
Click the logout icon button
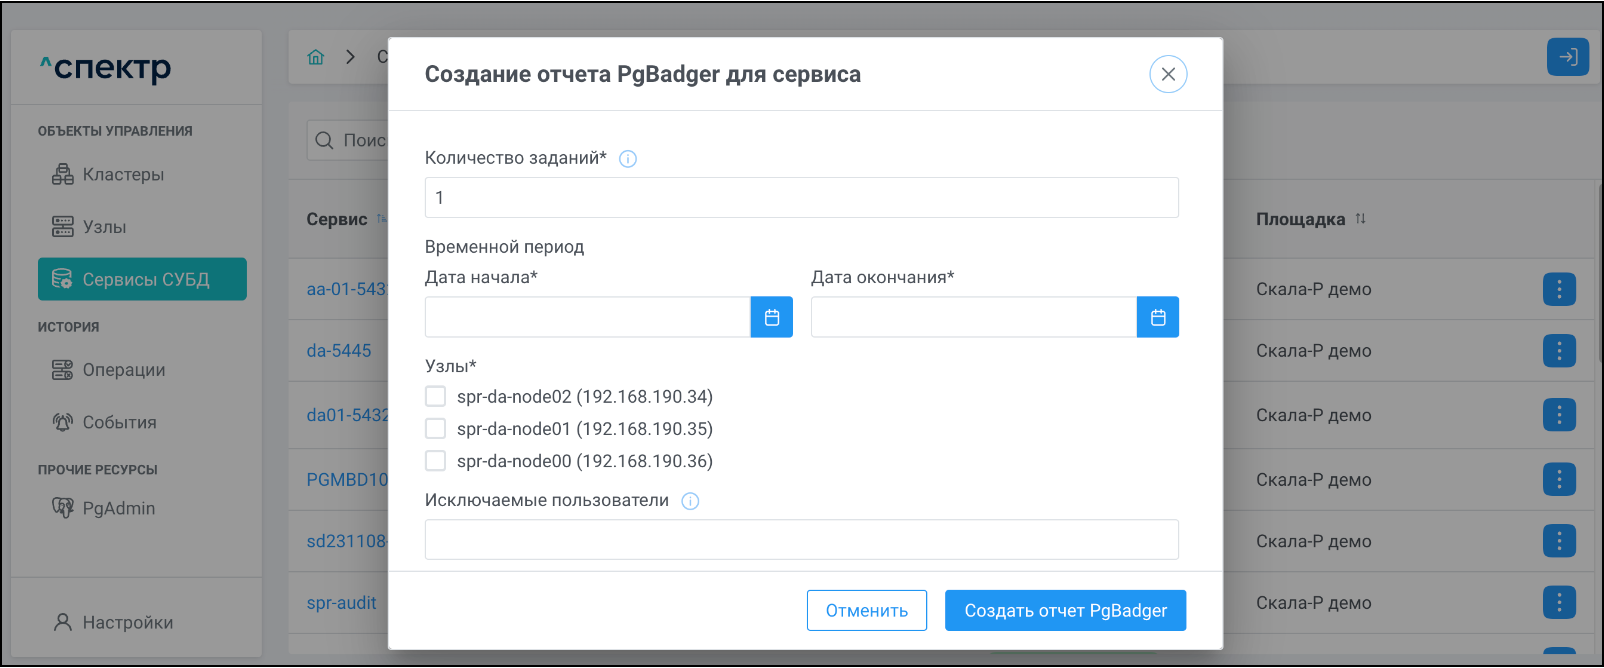(1568, 57)
